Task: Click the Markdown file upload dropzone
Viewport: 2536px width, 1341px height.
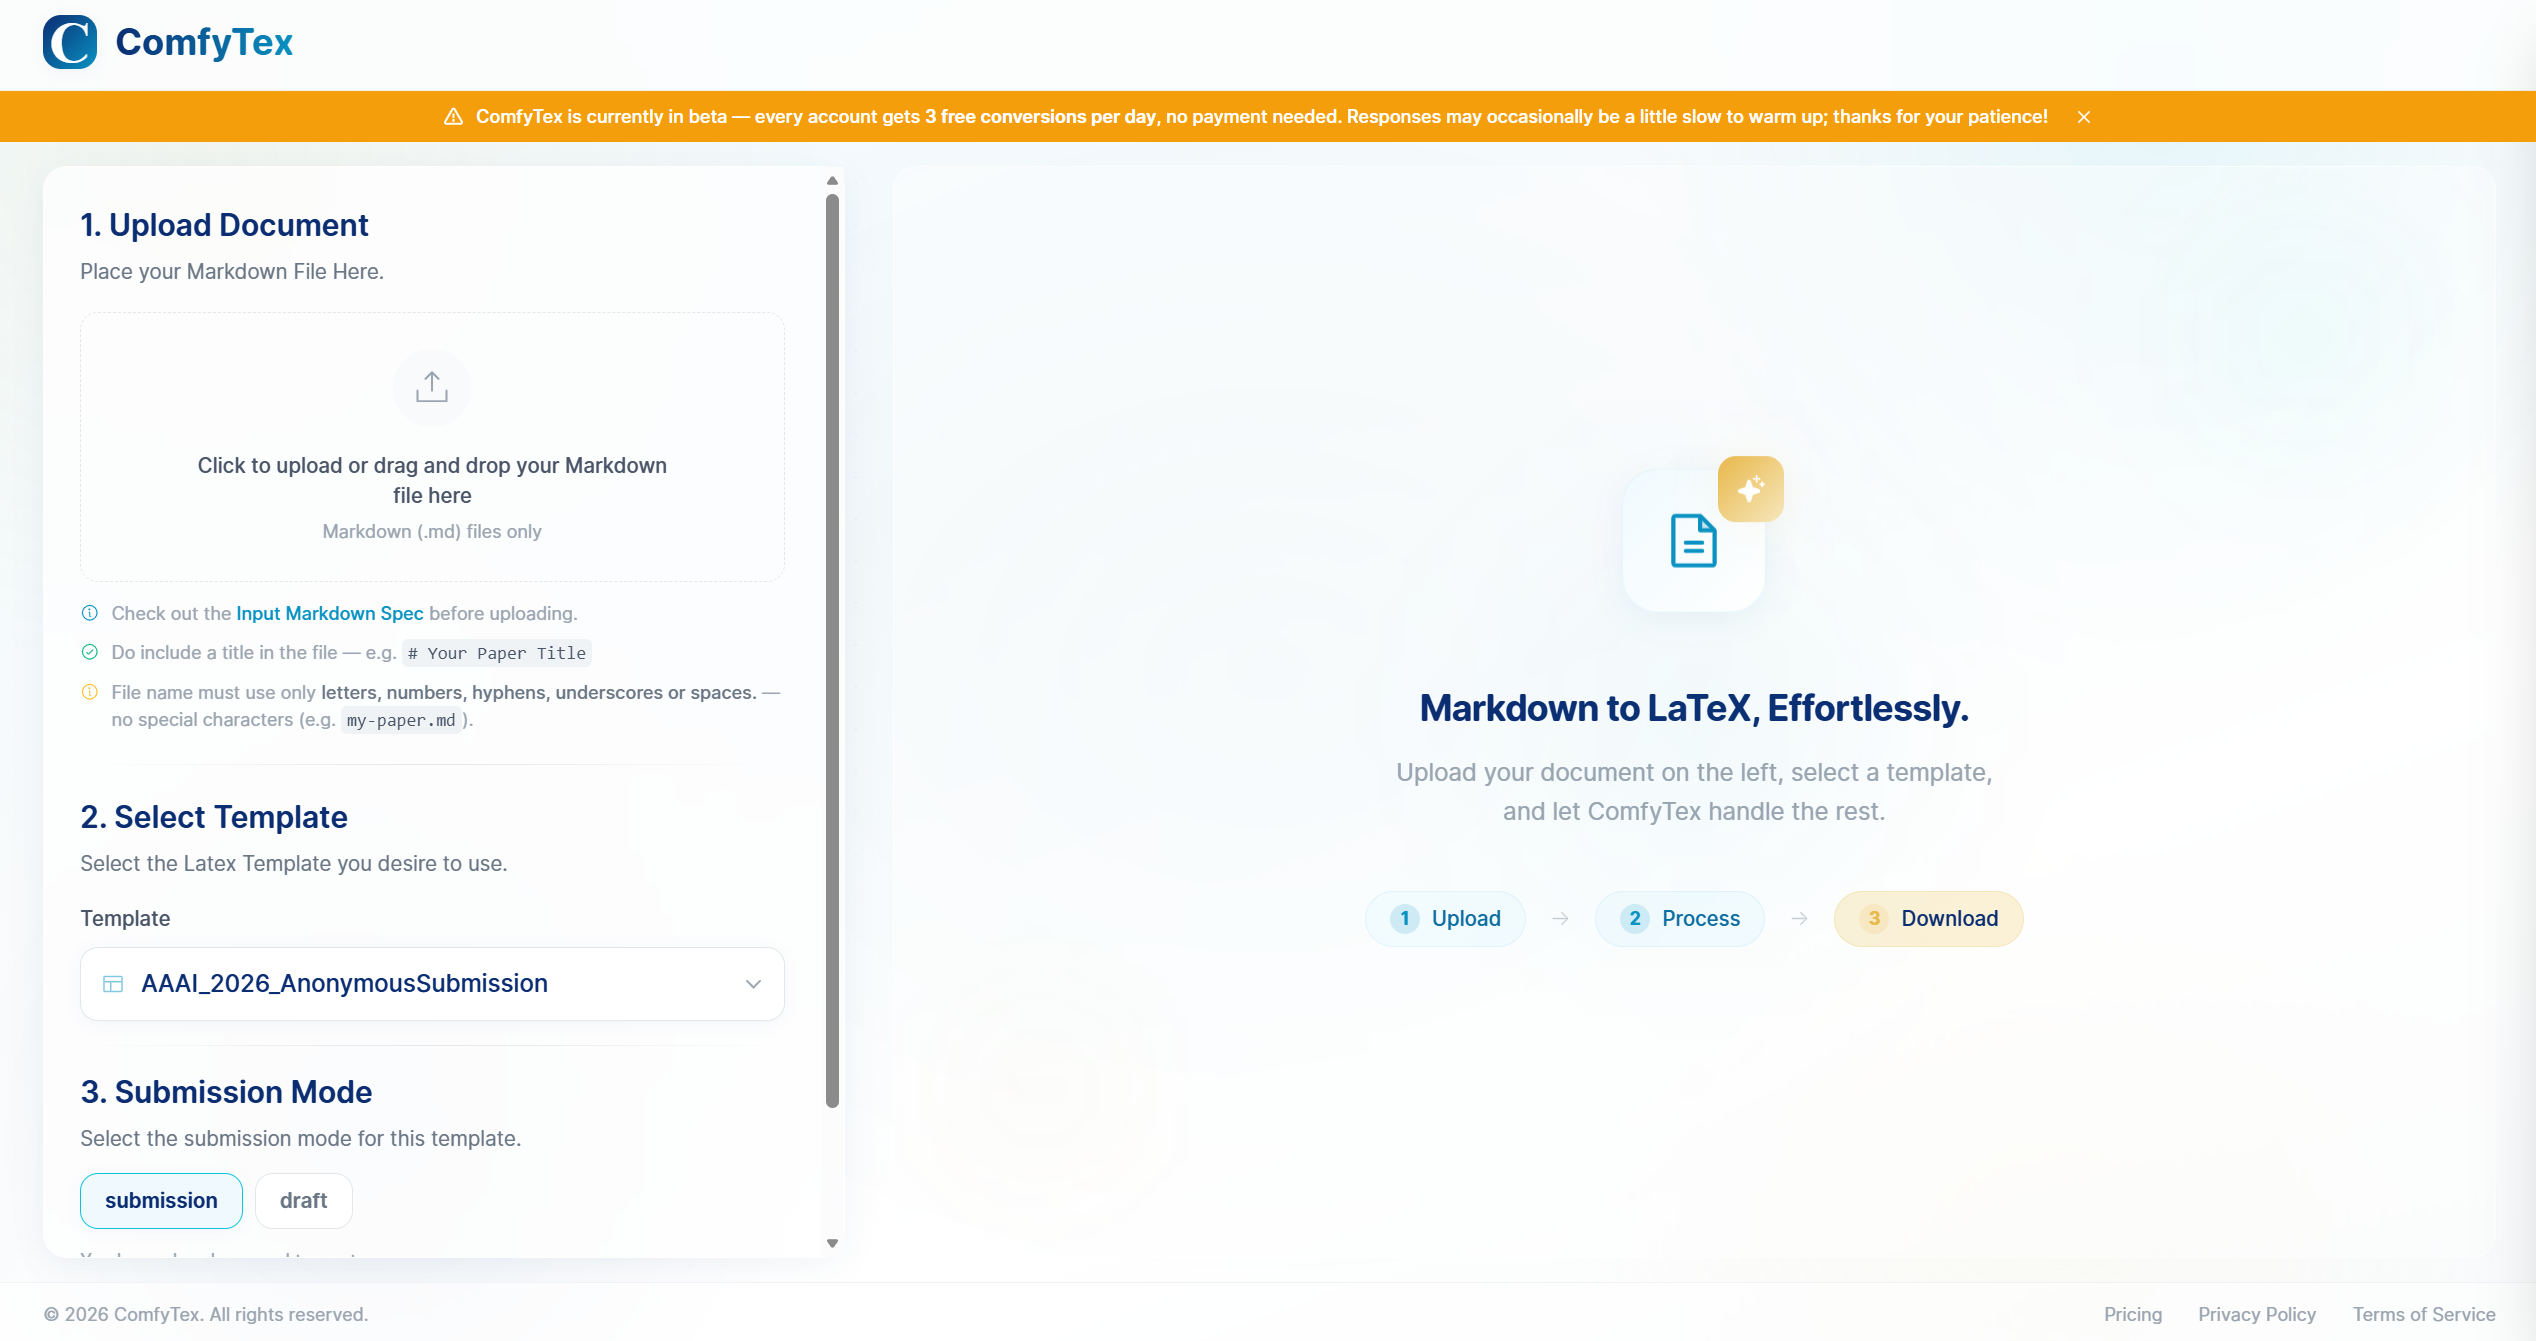Action: tap(432, 447)
